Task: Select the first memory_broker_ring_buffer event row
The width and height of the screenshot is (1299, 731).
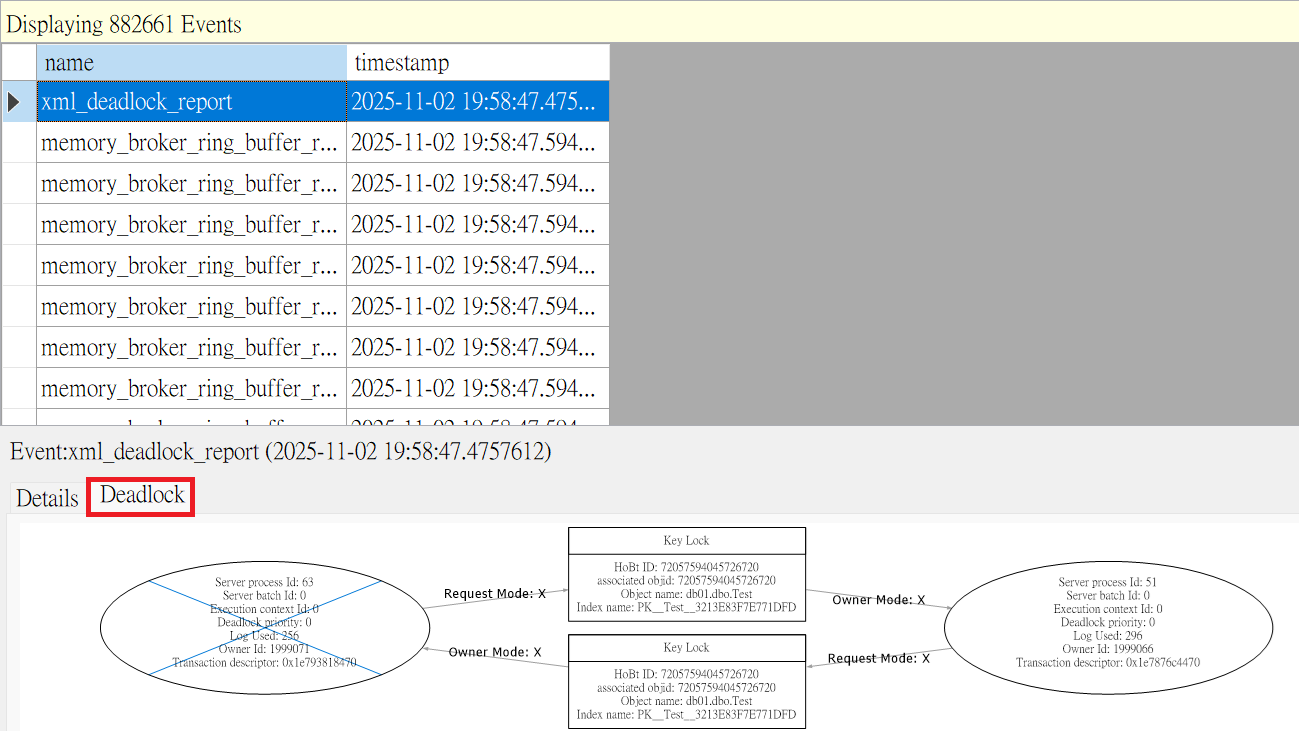Action: click(x=191, y=143)
